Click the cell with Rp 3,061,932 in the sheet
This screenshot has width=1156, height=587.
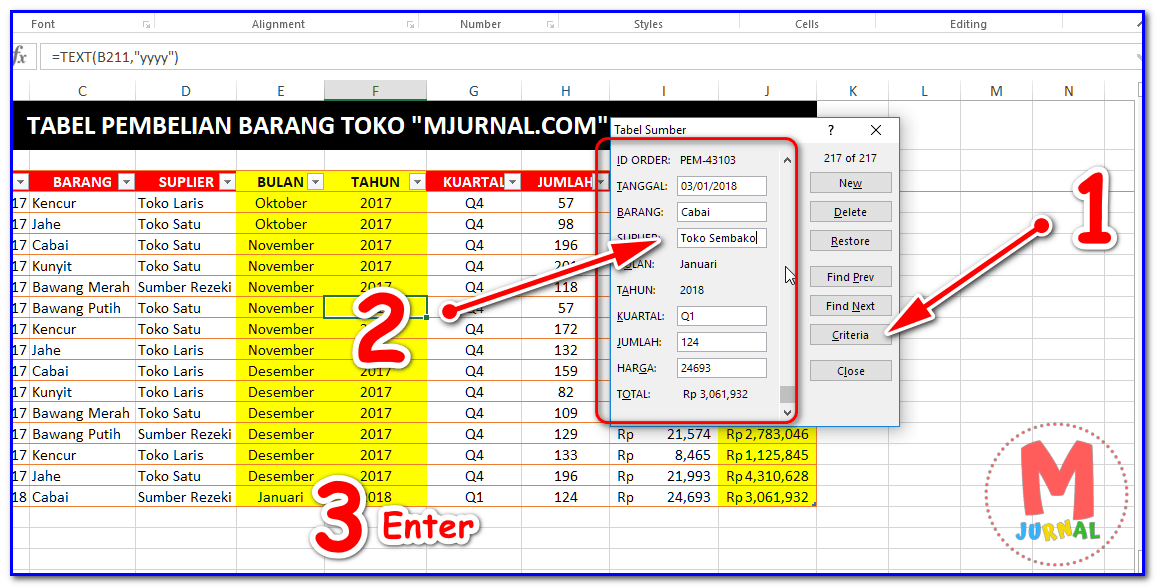point(767,497)
